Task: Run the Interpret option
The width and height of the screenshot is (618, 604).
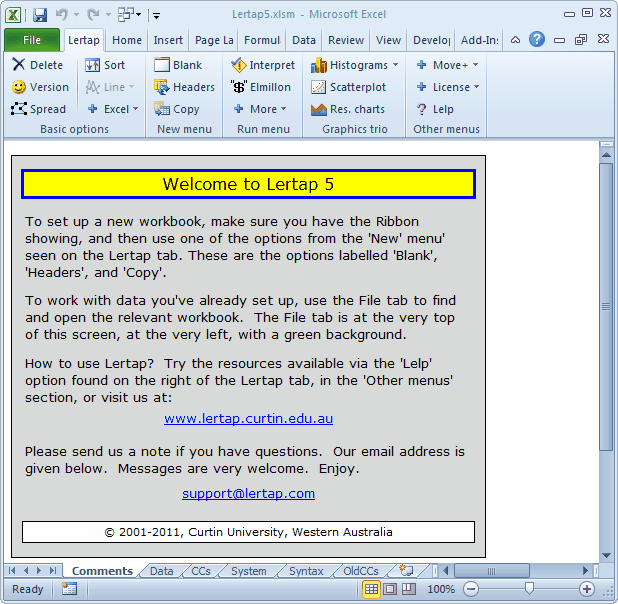Action: 263,65
